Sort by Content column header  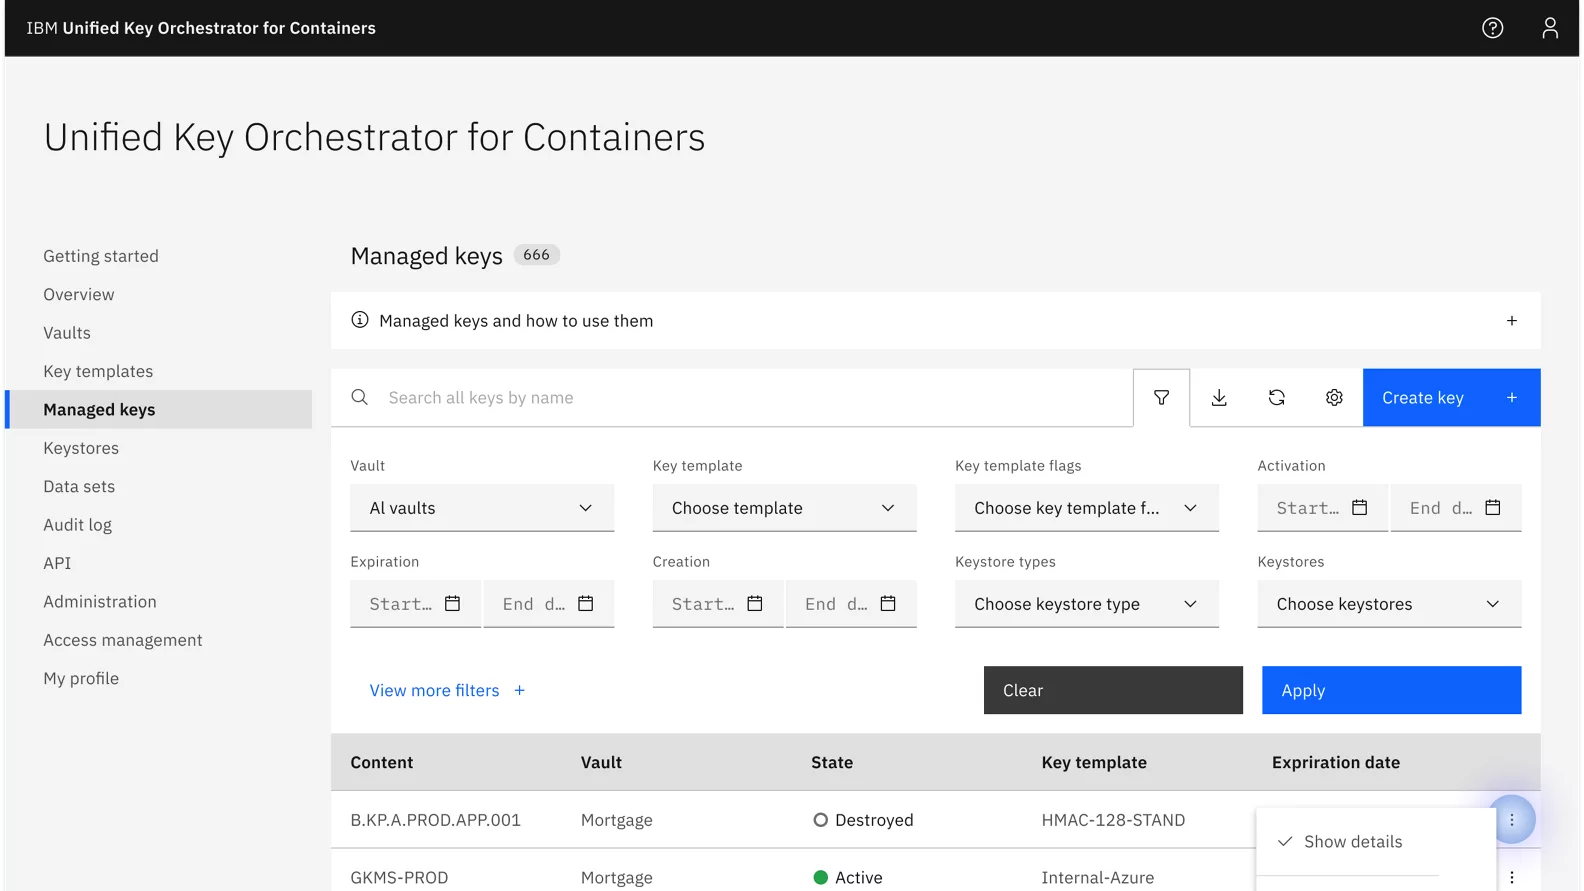(382, 762)
